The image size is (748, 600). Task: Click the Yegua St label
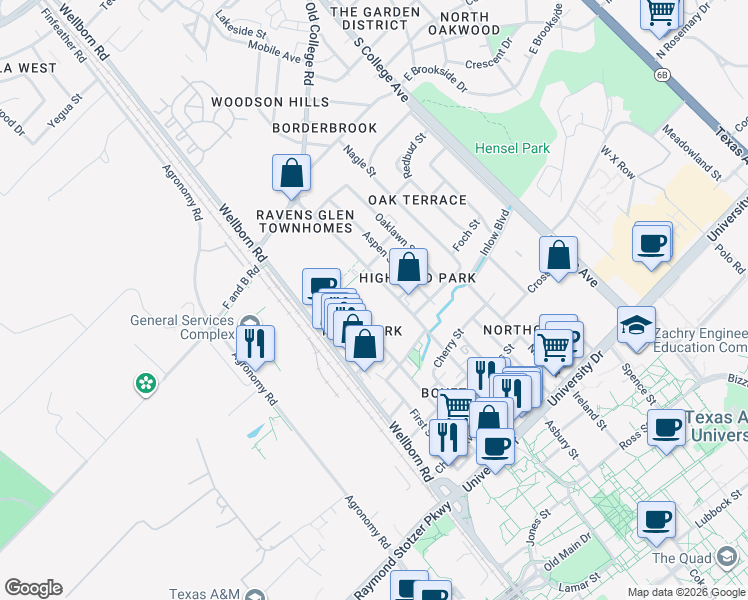click(x=65, y=111)
